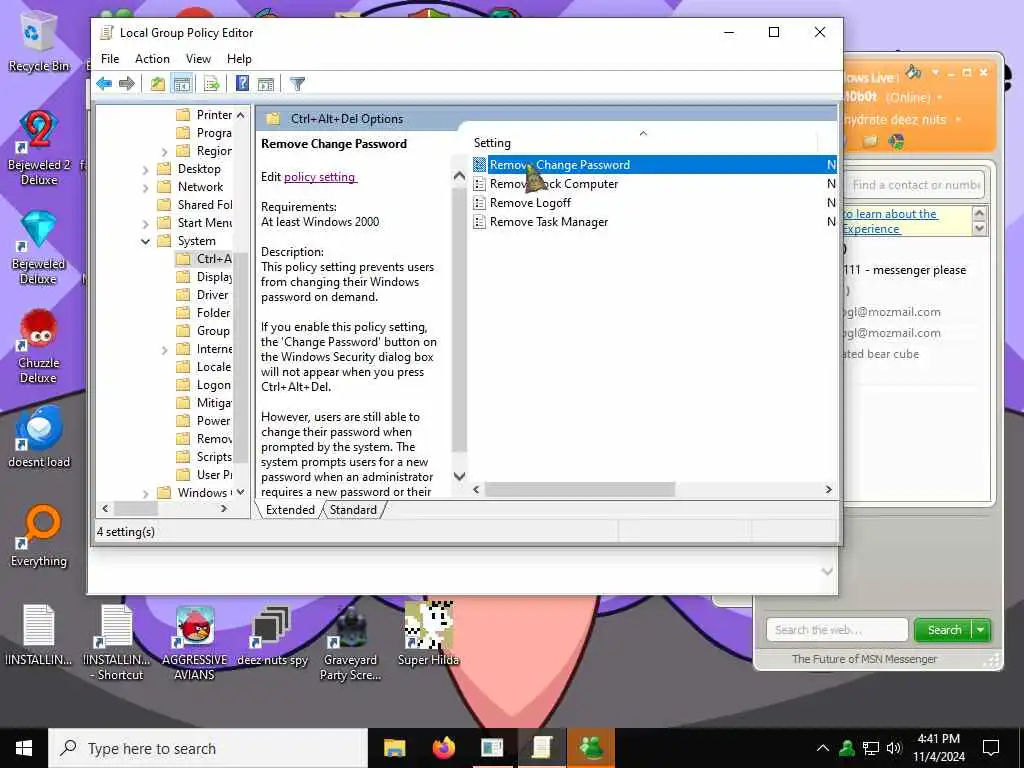This screenshot has width=1024, height=768.
Task: Select the Remove Lock Computer setting
Action: pos(554,184)
